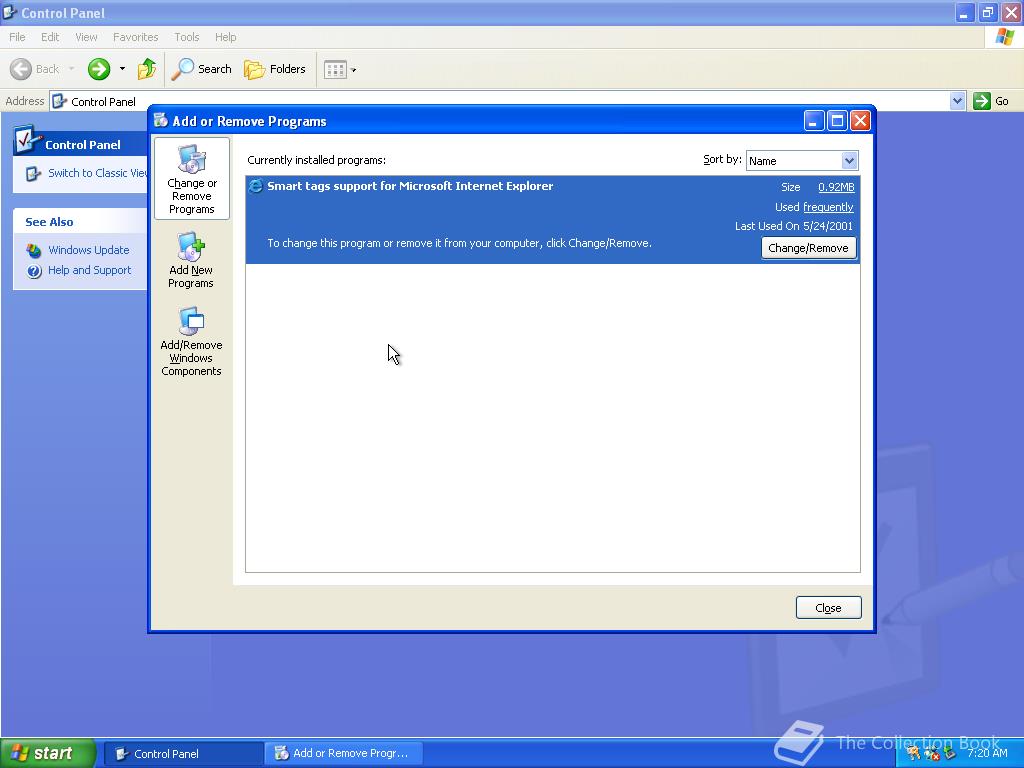
Task: Open the Forward history dropdown arrow
Action: coord(122,69)
